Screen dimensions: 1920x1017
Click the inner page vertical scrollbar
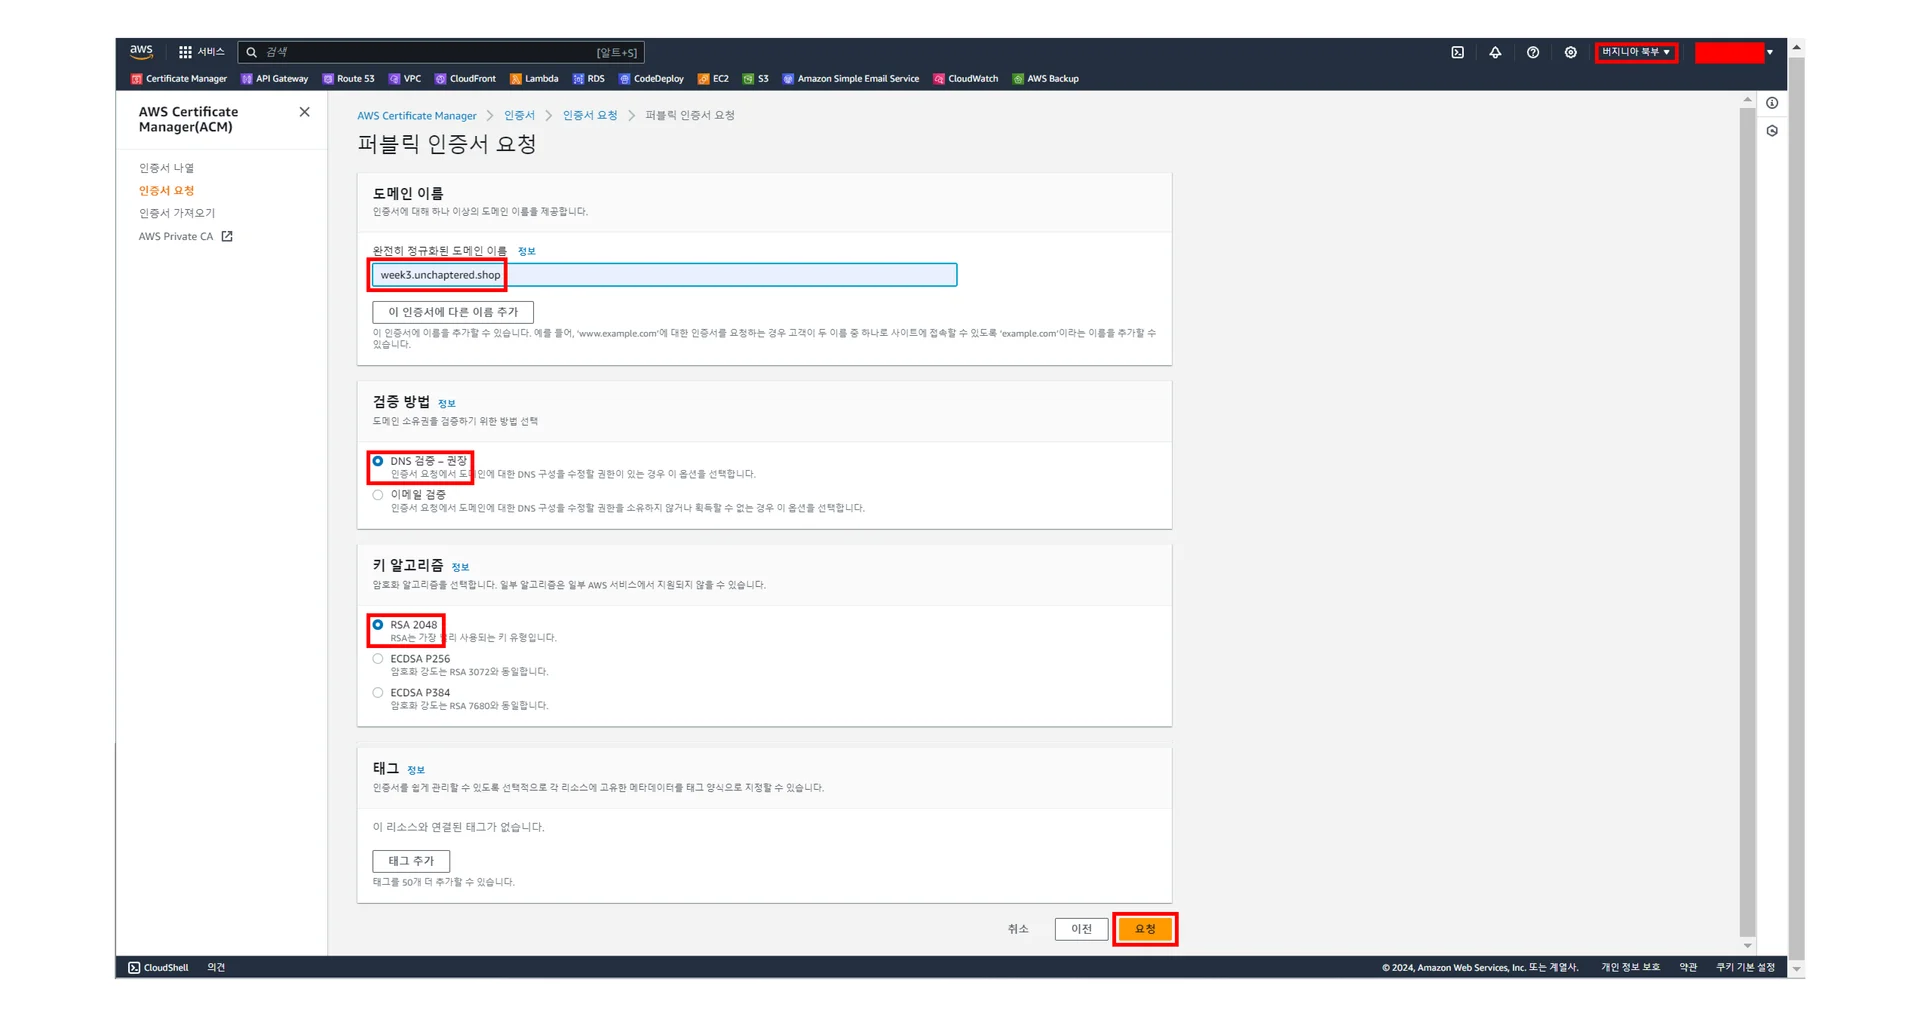point(1747,522)
